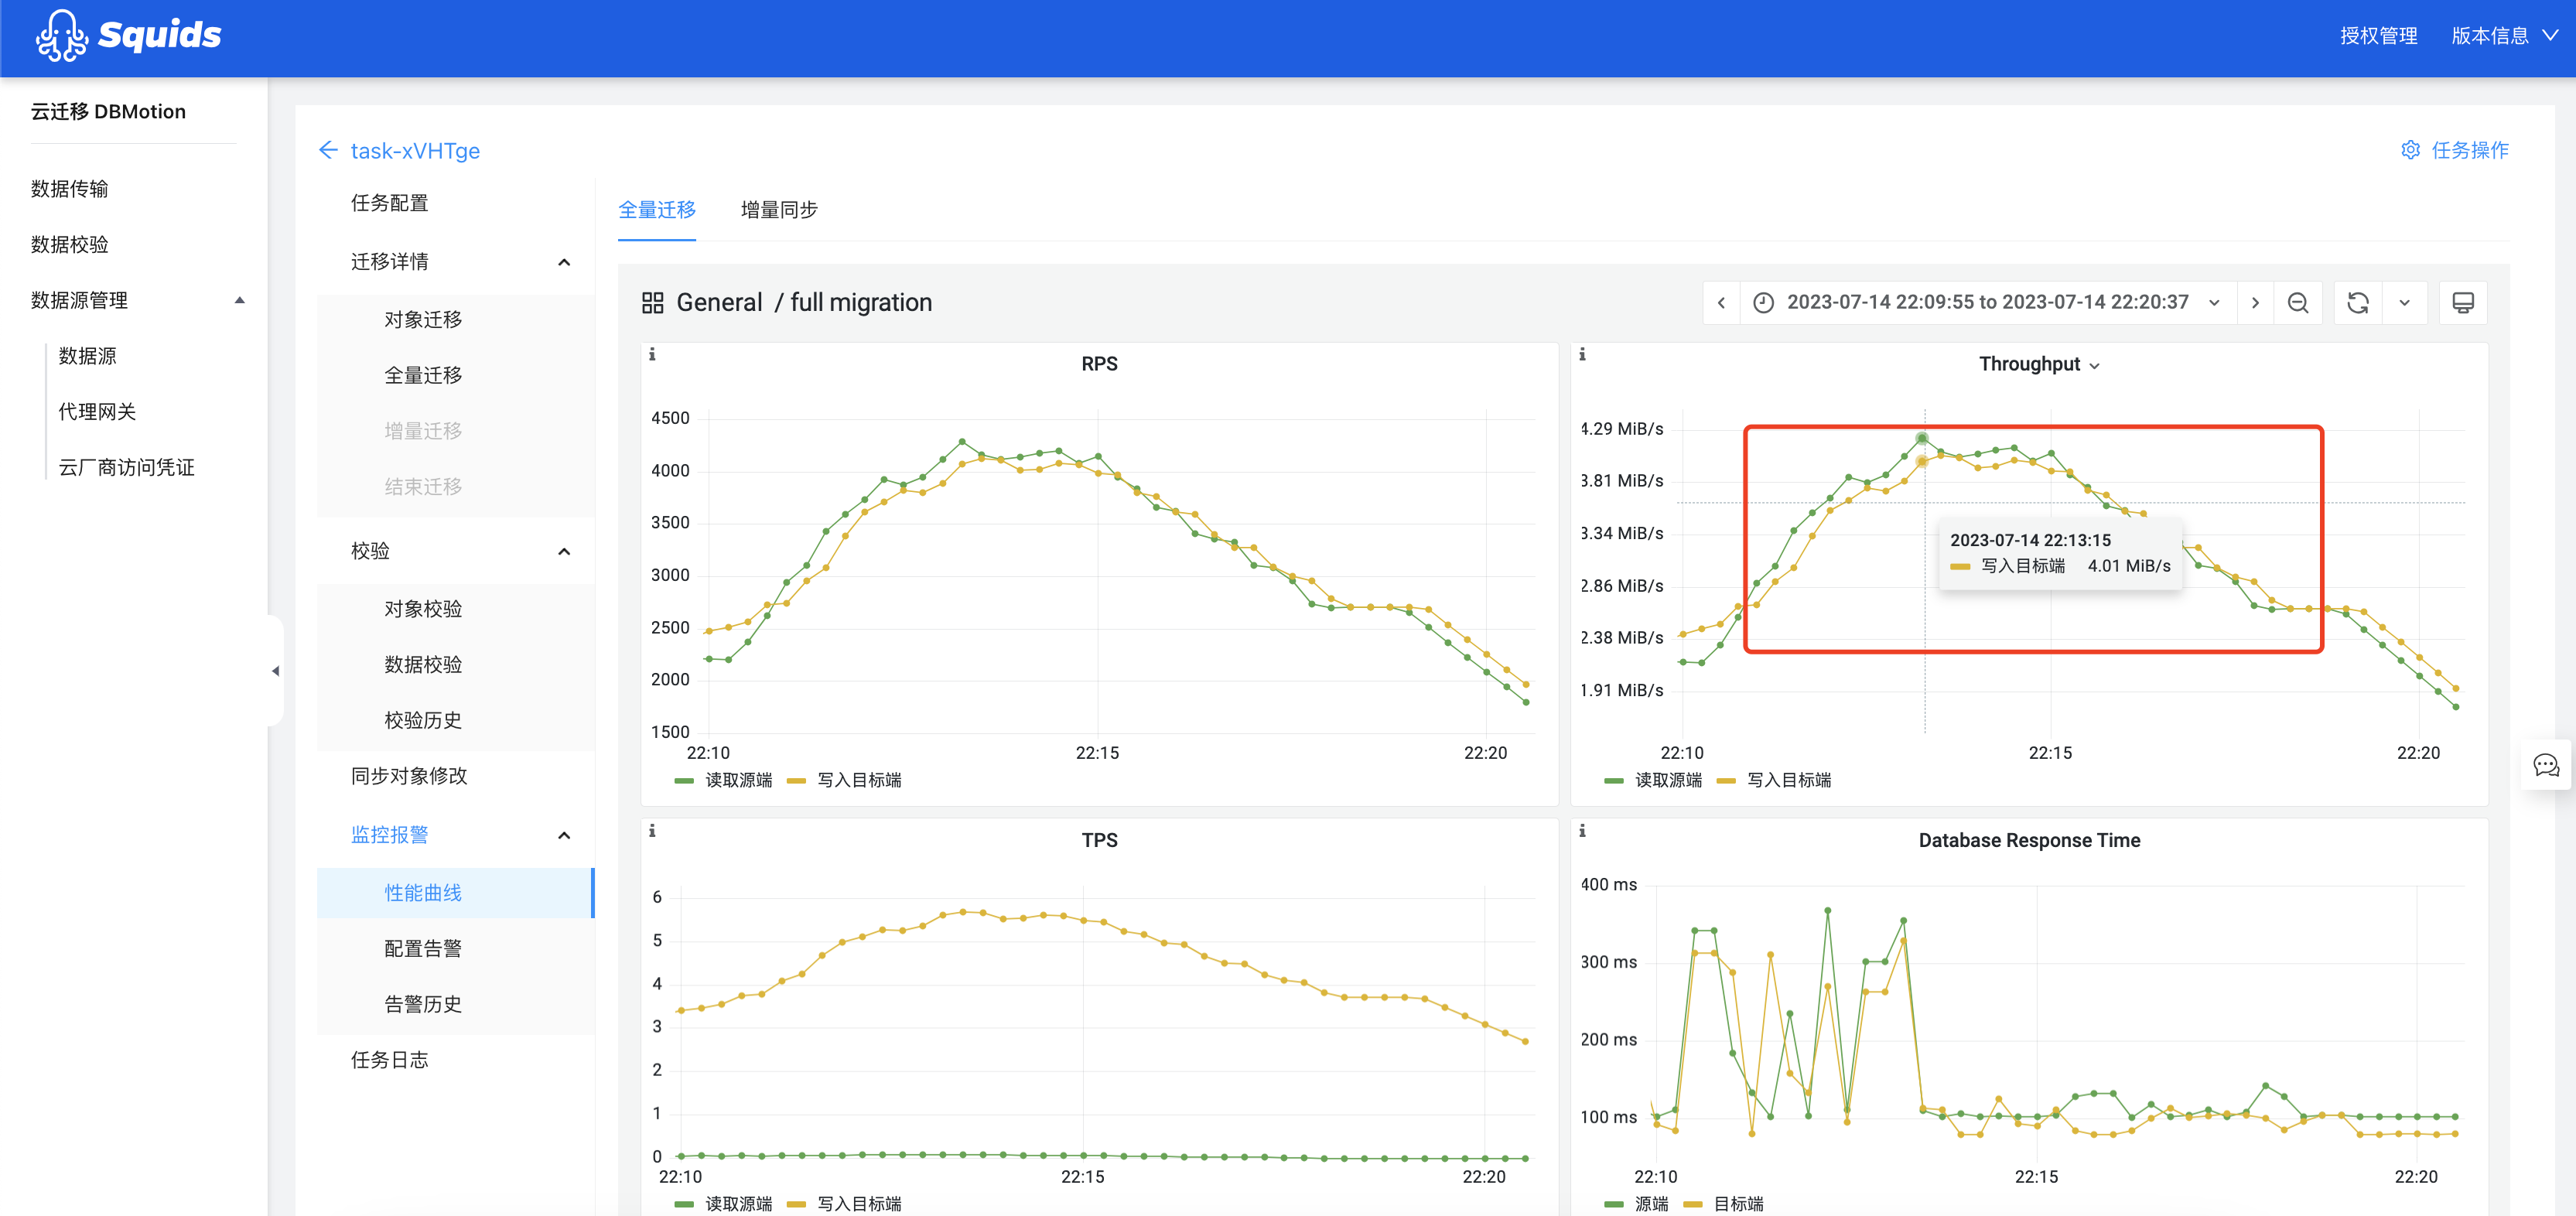Open 任务日志 page
This screenshot has width=2576, height=1216.
[x=390, y=1060]
